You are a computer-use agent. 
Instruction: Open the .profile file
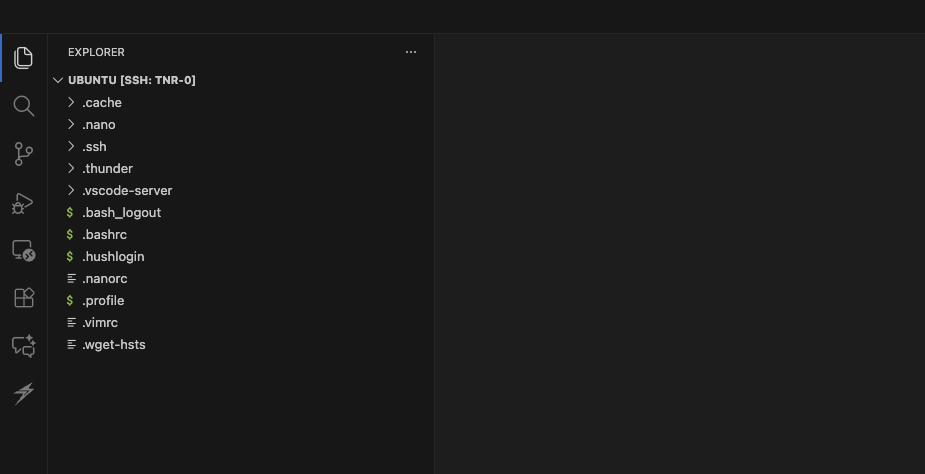pos(241,301)
